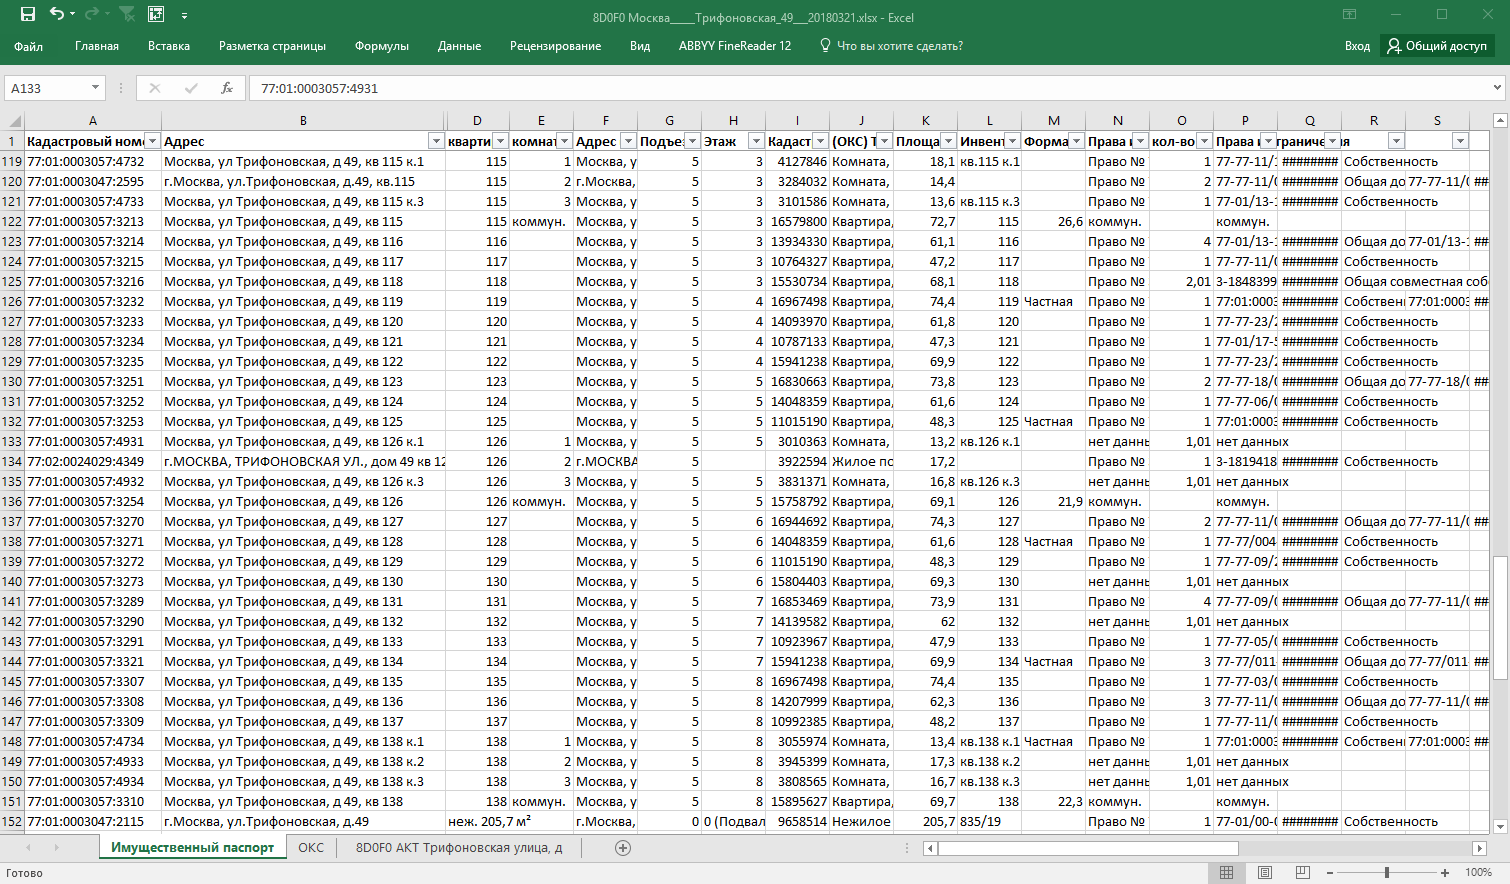
Task: Open the Формулы ribbon tab
Action: click(382, 46)
